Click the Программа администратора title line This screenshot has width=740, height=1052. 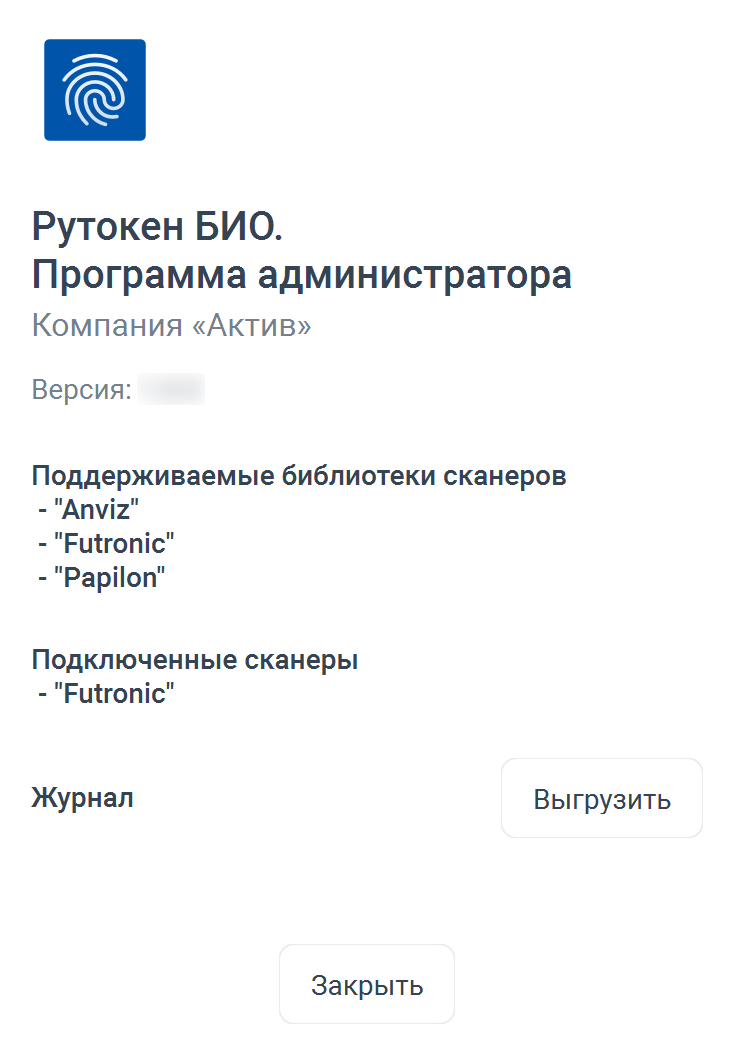point(302,275)
